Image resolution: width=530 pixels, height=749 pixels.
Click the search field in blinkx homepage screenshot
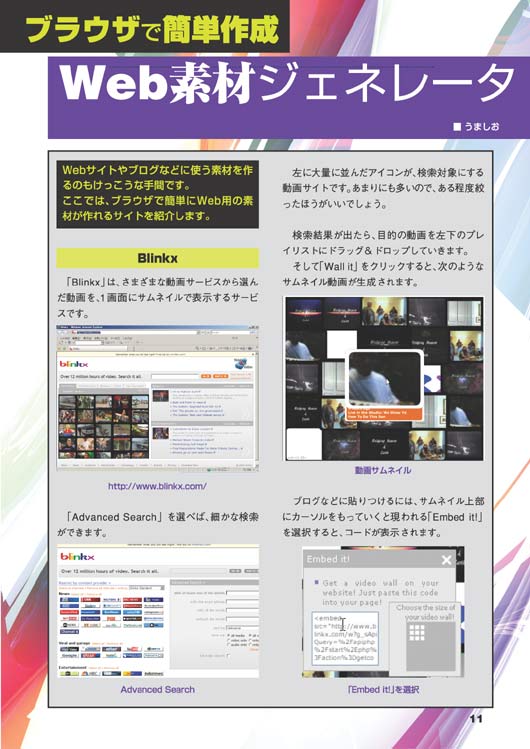[175, 376]
